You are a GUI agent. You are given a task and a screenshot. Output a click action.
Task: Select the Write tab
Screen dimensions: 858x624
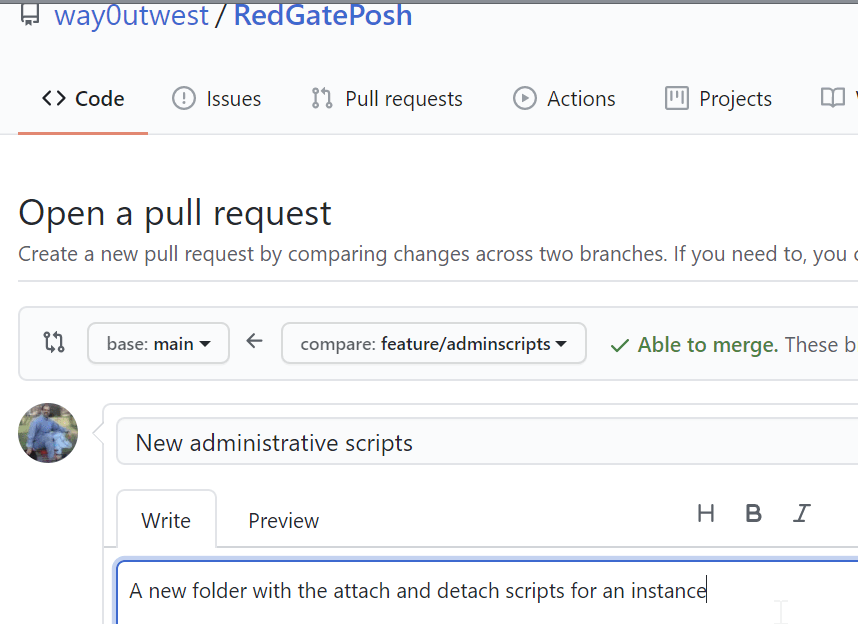click(x=166, y=520)
